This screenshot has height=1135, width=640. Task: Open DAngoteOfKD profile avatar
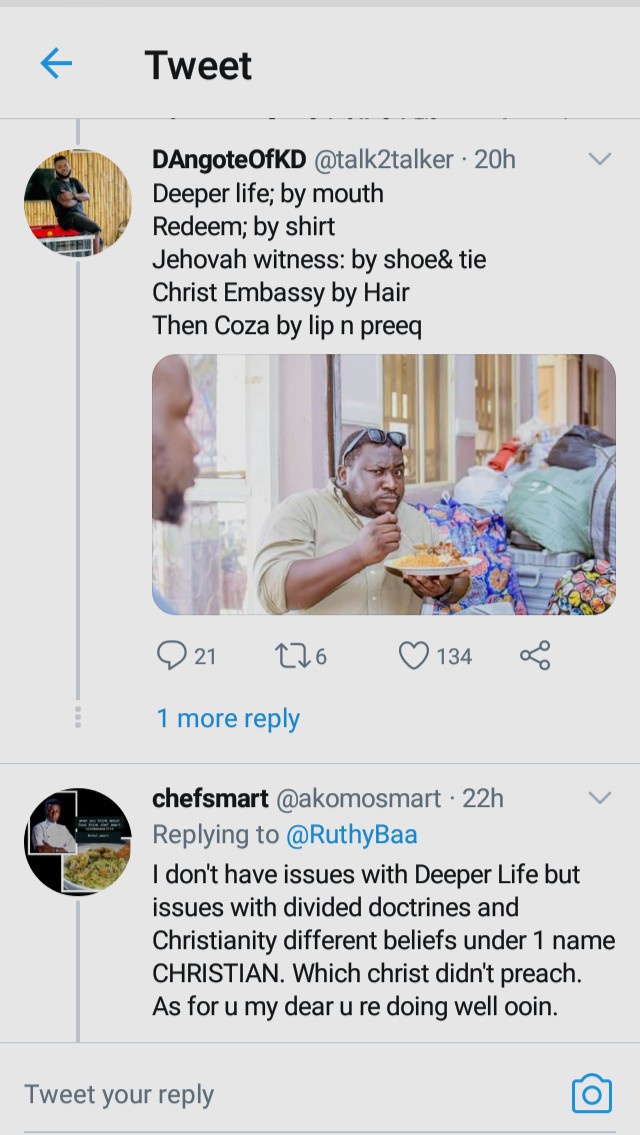(77, 203)
